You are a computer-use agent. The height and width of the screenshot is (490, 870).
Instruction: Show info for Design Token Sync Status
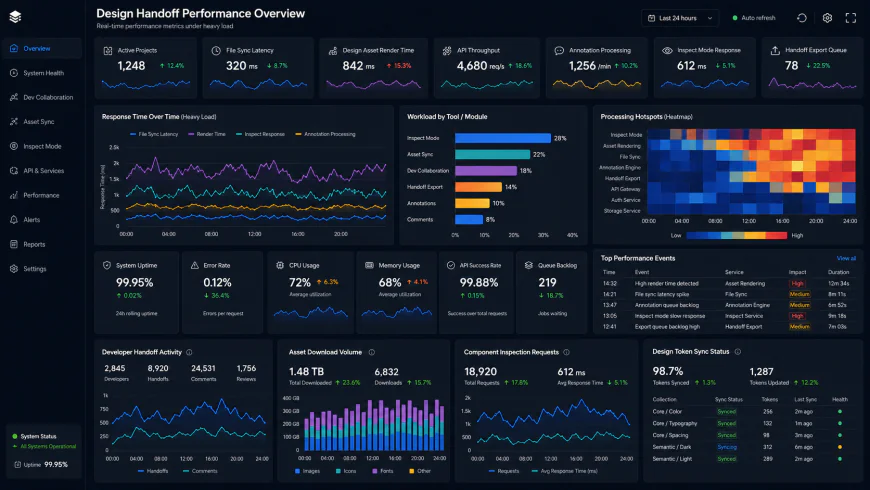tap(738, 352)
